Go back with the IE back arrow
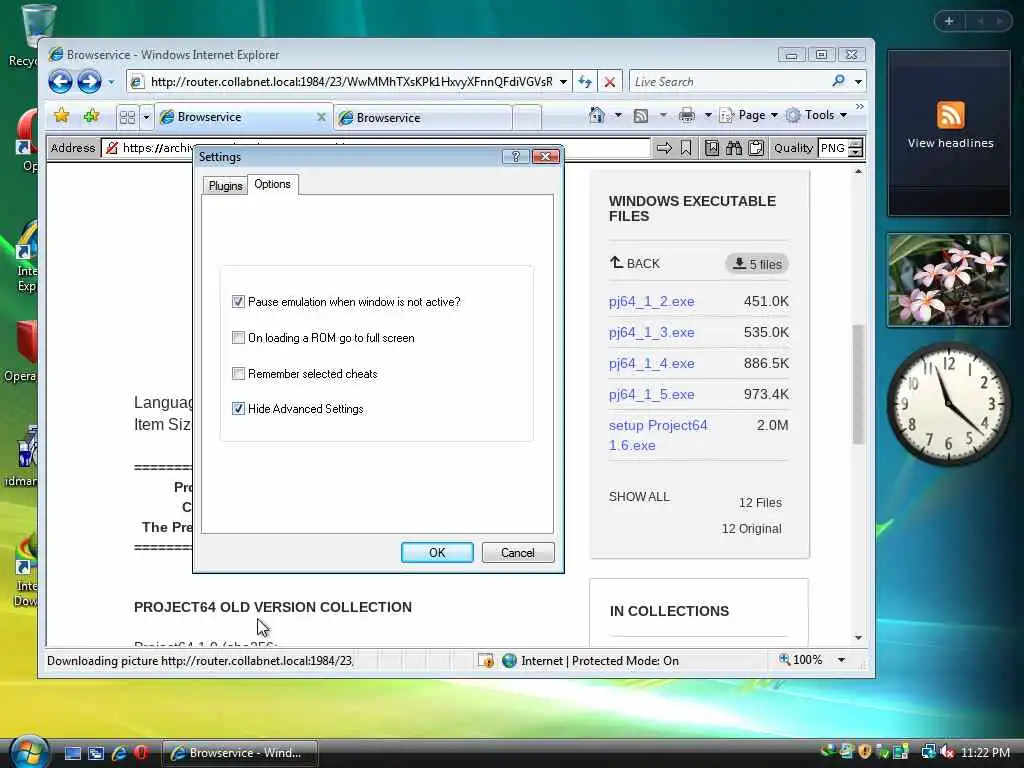 click(60, 82)
